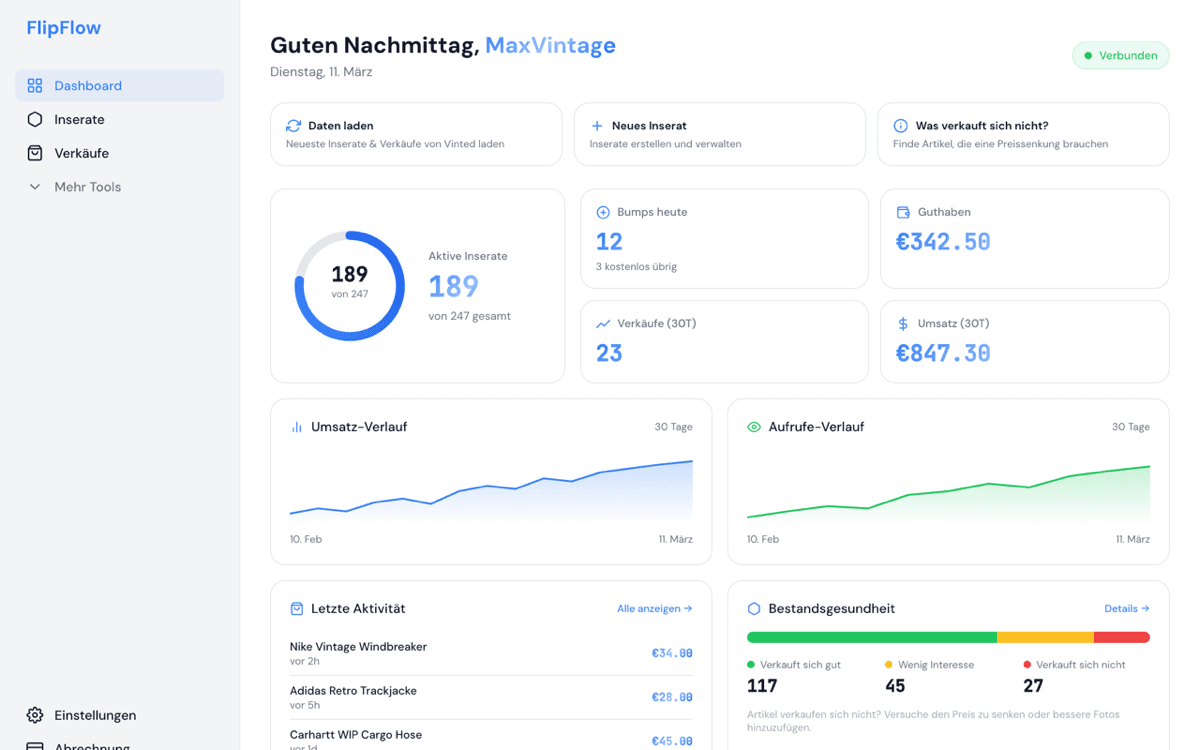This screenshot has width=1200, height=750.
Task: Click the plus icon for Neues Inserat
Action: click(597, 126)
